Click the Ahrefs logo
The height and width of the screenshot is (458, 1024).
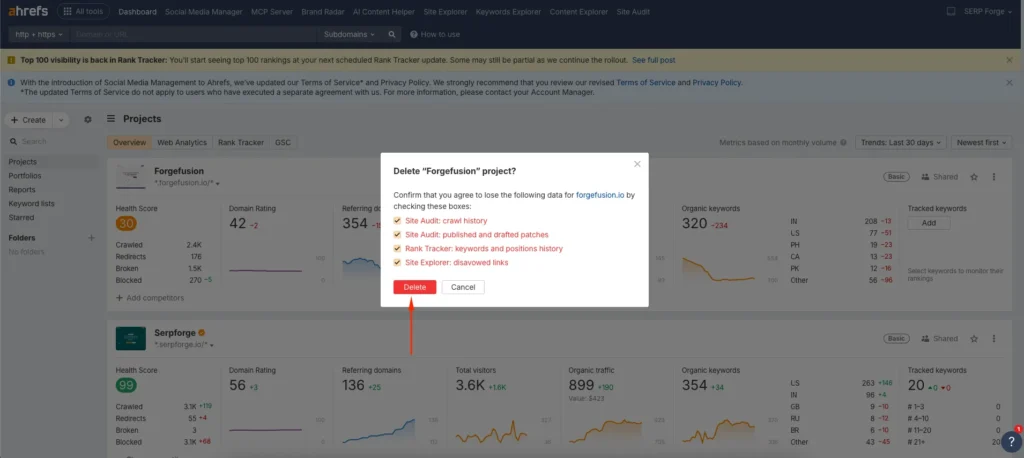(x=28, y=11)
